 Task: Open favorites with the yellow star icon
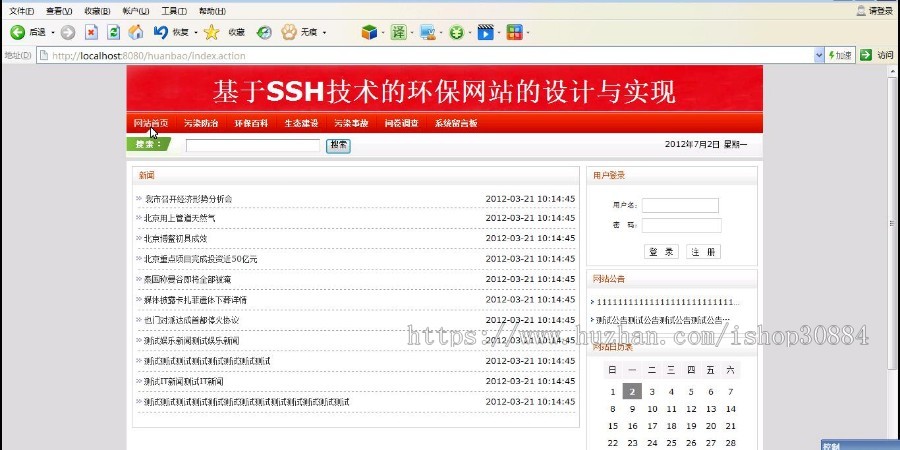[x=211, y=32]
